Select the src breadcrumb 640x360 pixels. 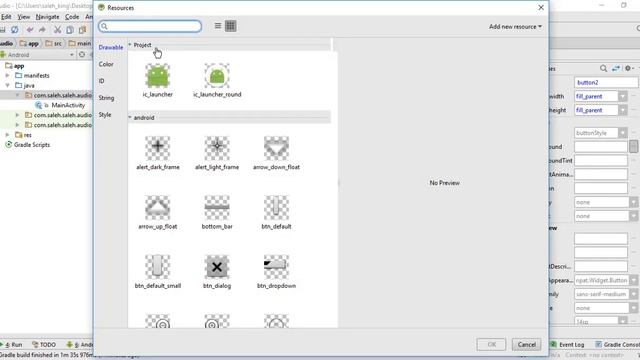point(53,43)
